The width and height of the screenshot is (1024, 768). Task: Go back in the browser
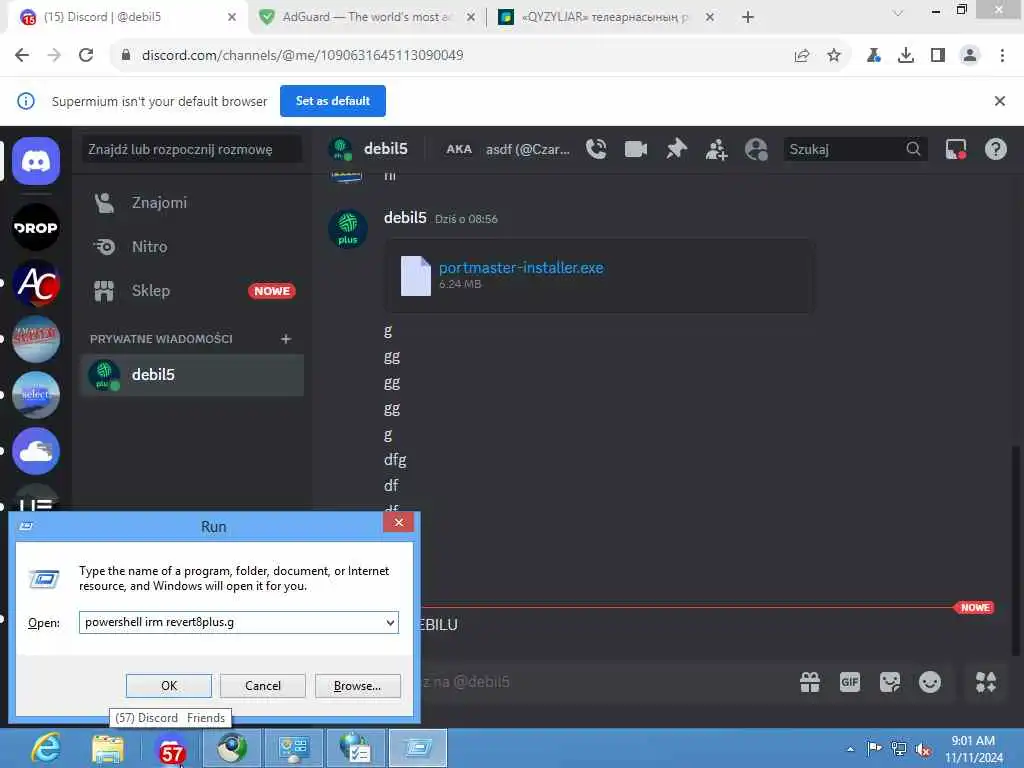point(22,55)
